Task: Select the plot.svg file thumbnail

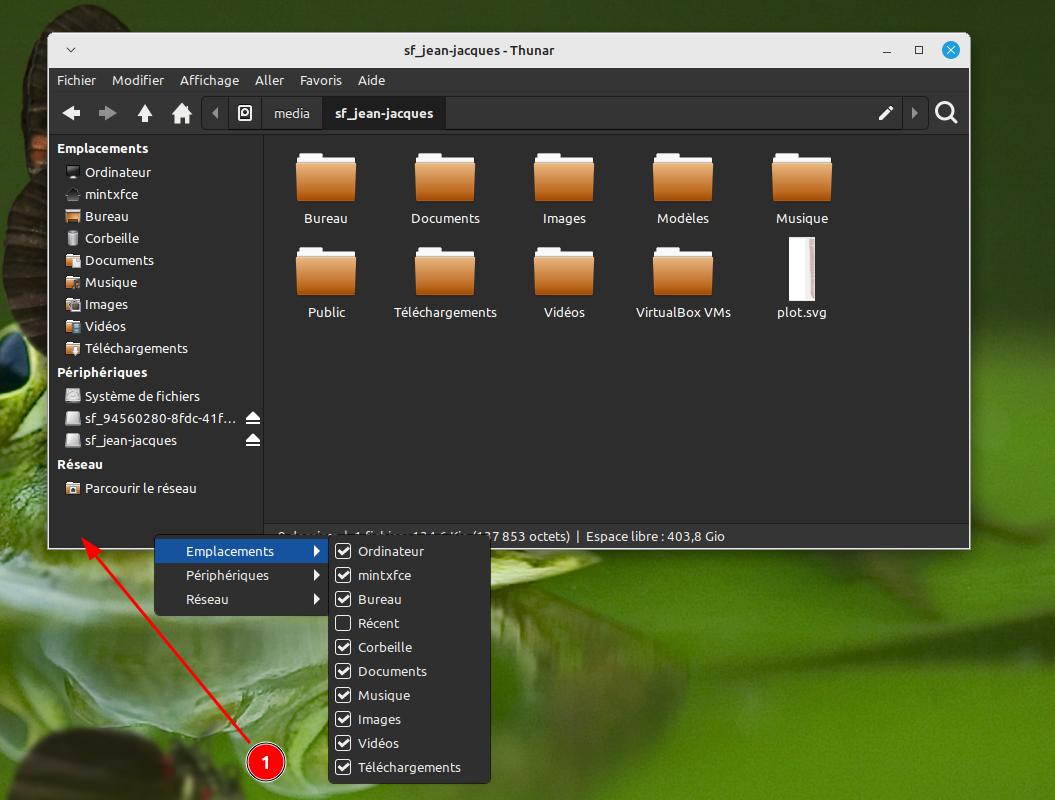Action: point(802,269)
